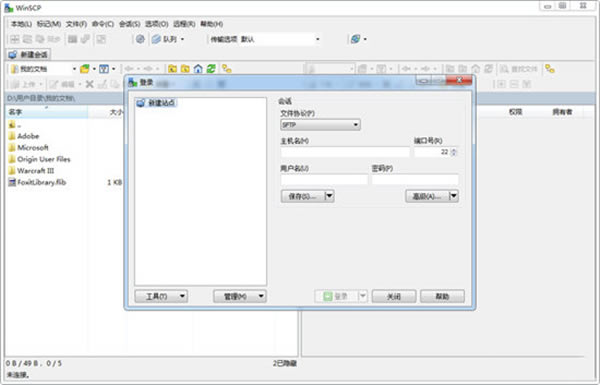The height and width of the screenshot is (385, 600).
Task: Go to the root directory in the left panel
Action: click(185, 69)
